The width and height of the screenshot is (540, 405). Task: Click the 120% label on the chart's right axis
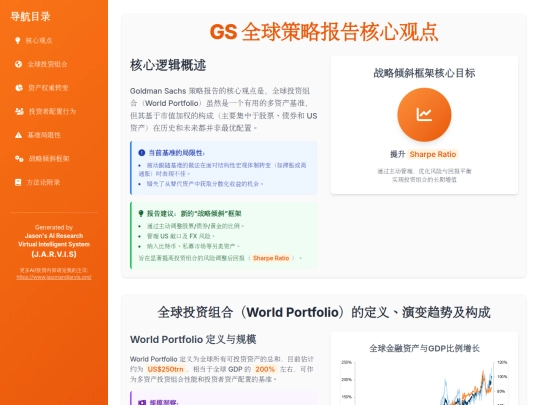502,362
